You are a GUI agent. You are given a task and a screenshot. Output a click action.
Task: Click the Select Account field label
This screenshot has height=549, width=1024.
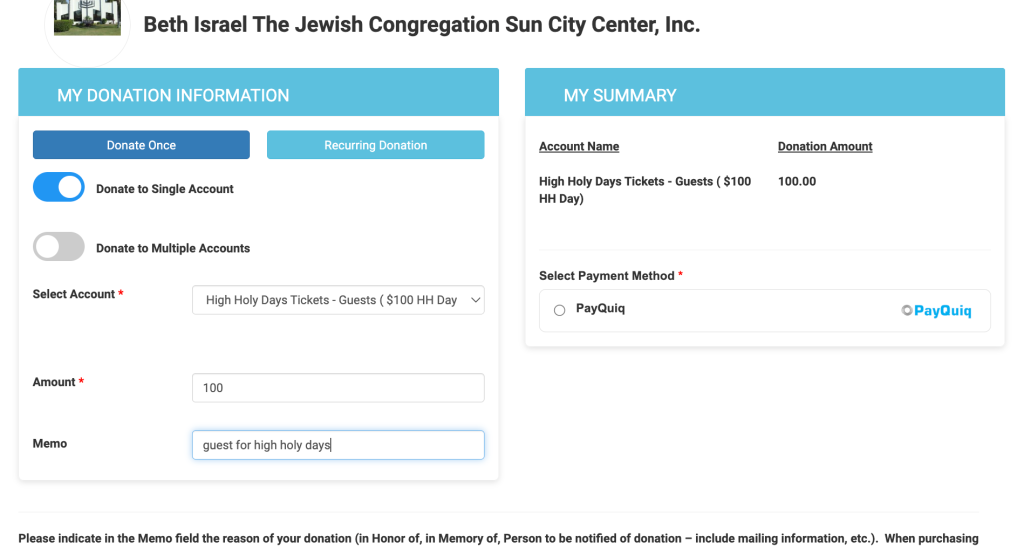[x=74, y=295]
